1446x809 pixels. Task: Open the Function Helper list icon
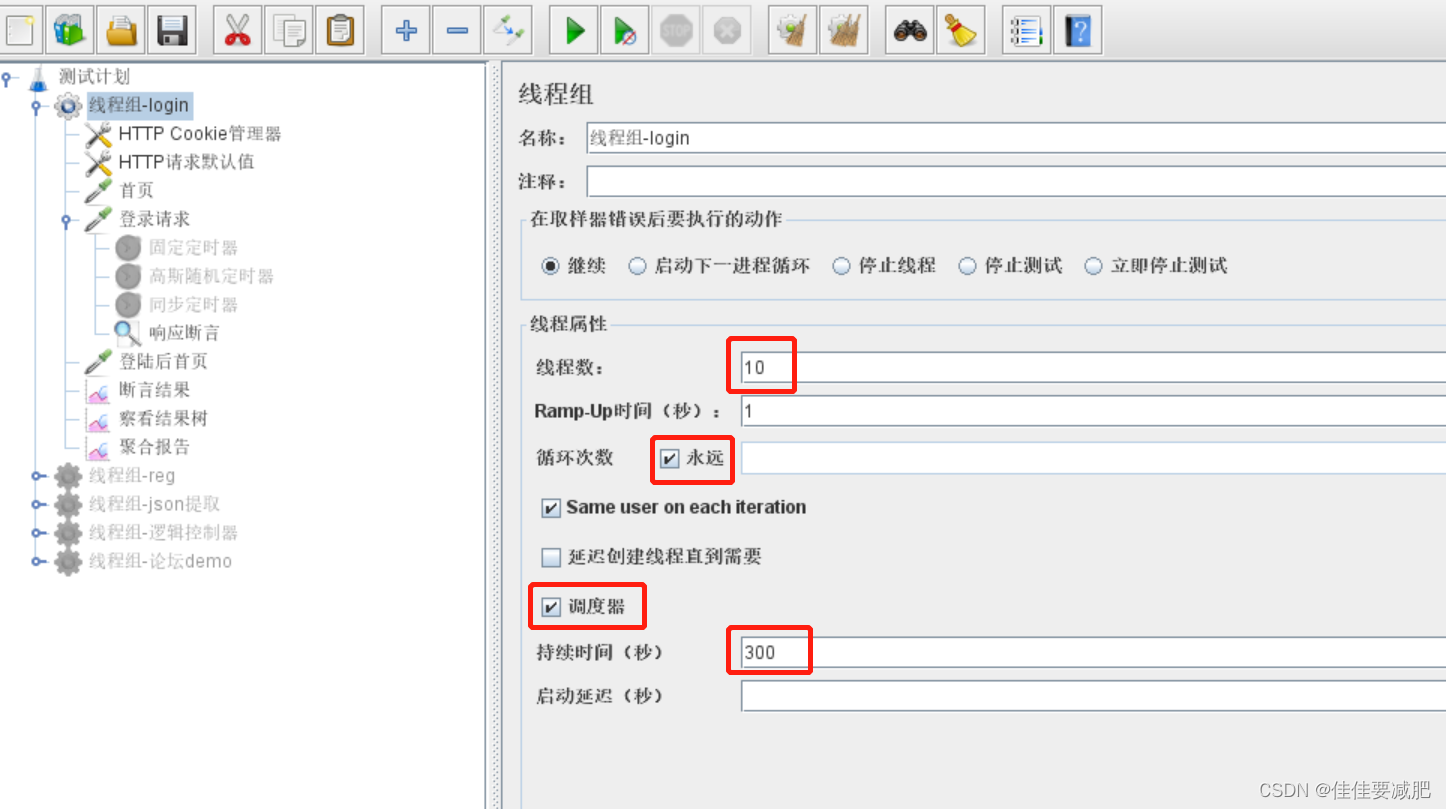coord(1027,30)
